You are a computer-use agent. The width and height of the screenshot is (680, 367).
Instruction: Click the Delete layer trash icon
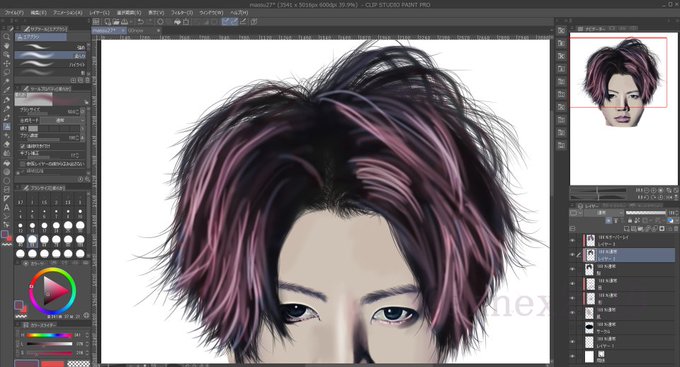click(676, 229)
